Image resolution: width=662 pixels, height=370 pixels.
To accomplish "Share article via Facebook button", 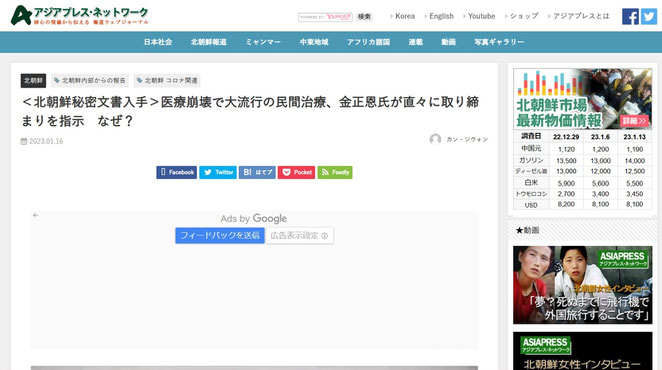I will click(176, 172).
